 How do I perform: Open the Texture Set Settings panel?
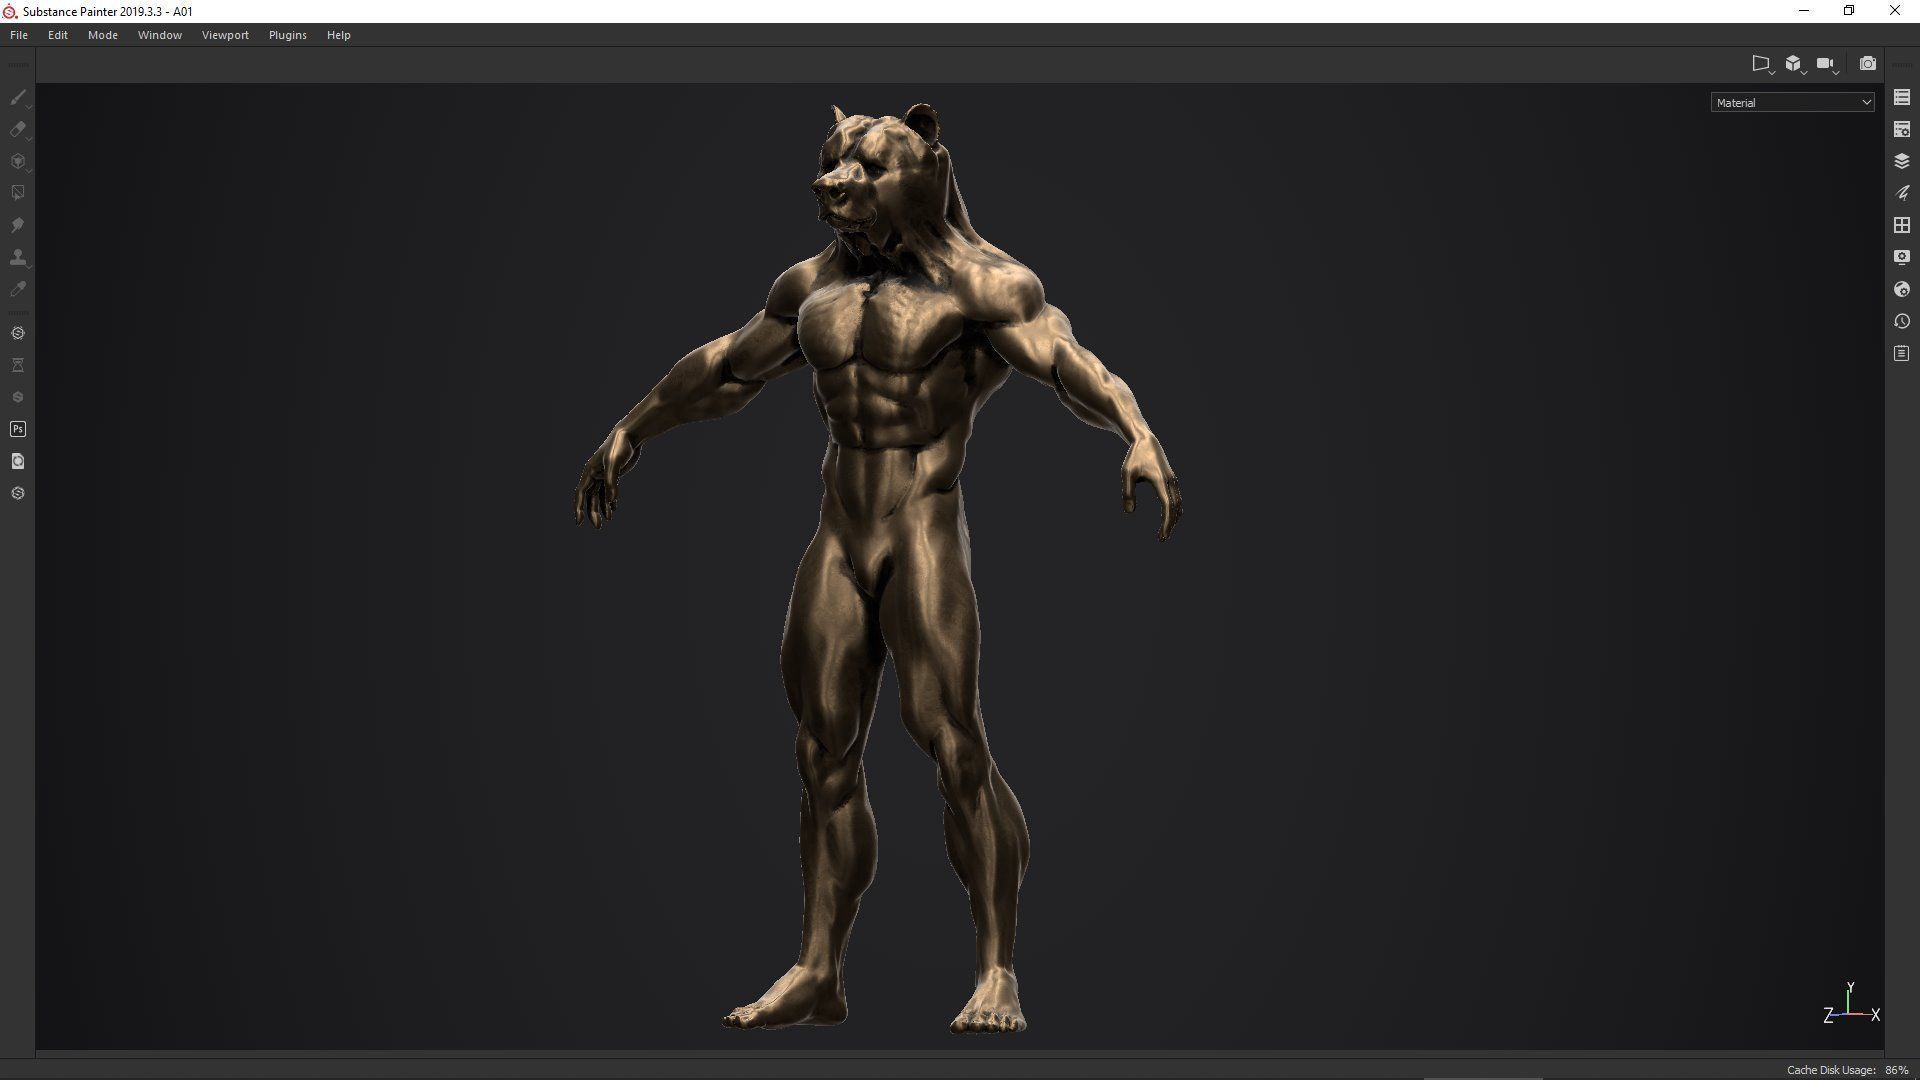click(1902, 129)
